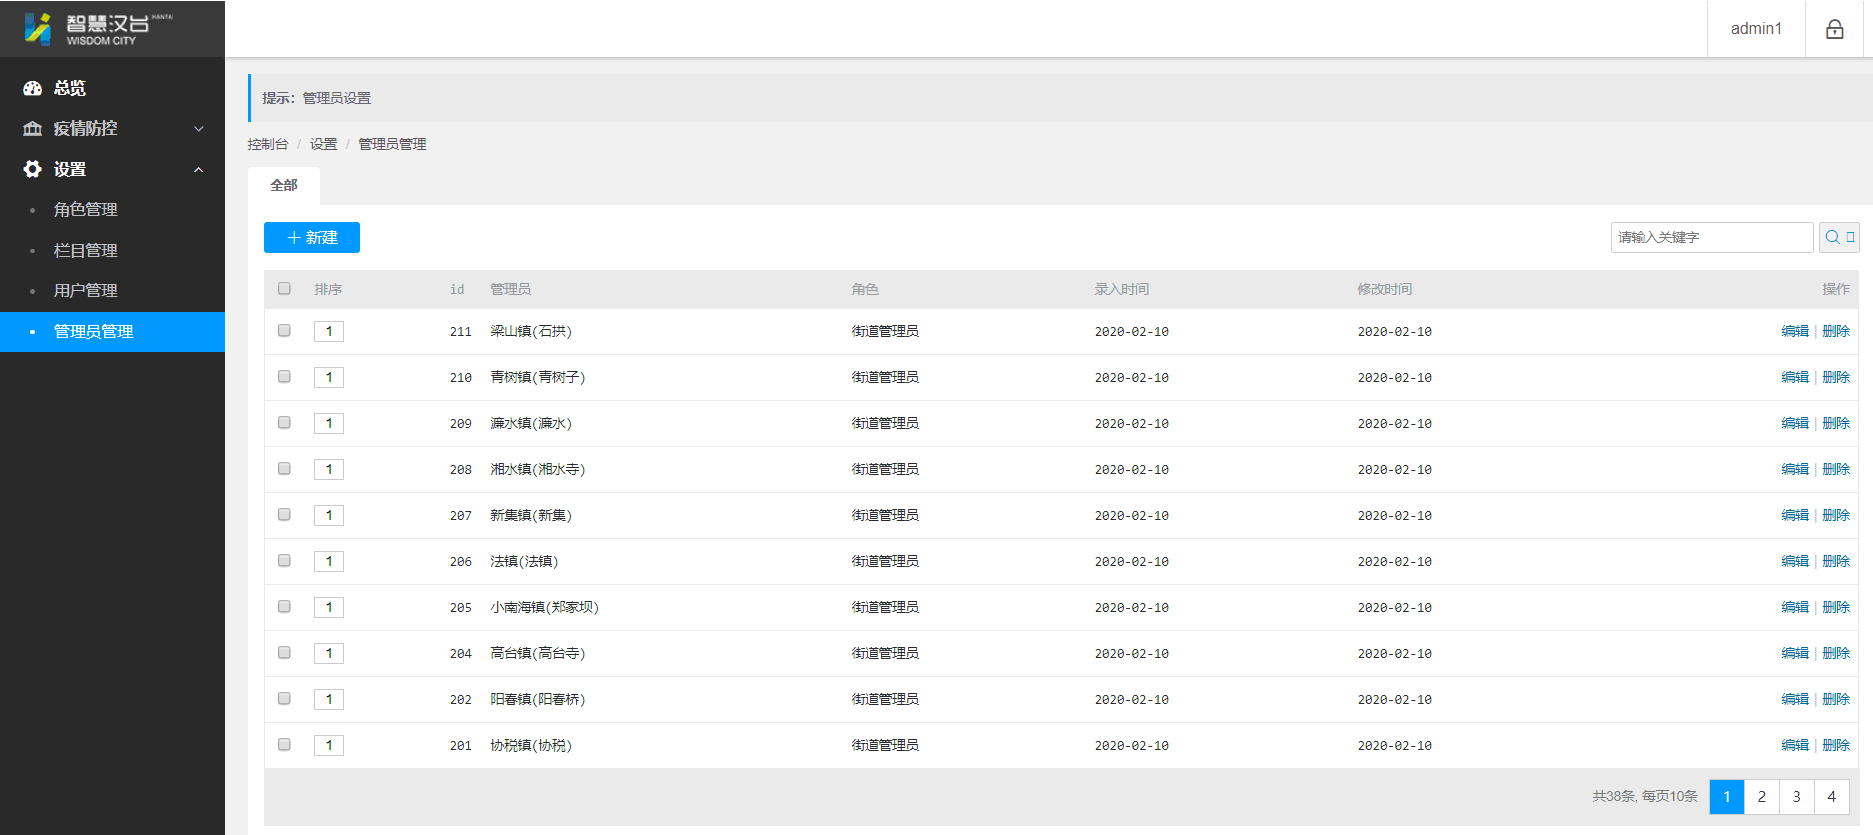Click 编辑 for id 206
Viewport: 1873px width, 835px height.
[1795, 561]
